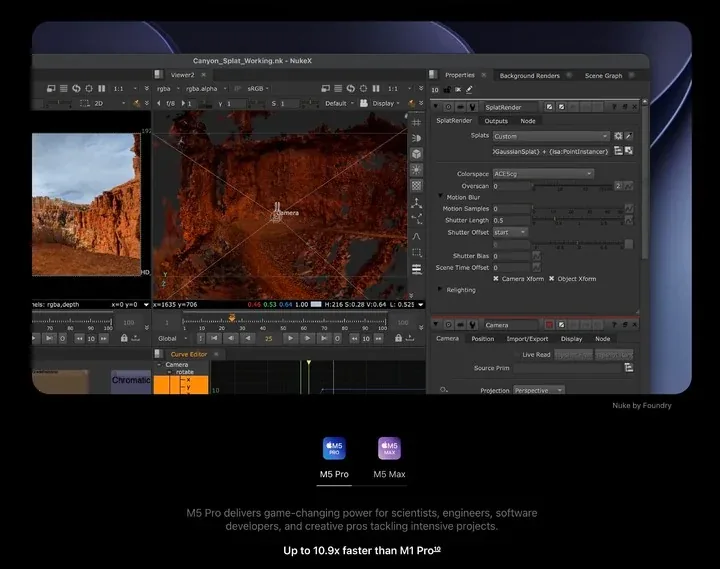Play backward in Viewer2 timeline
The image size is (720, 569).
(248, 338)
